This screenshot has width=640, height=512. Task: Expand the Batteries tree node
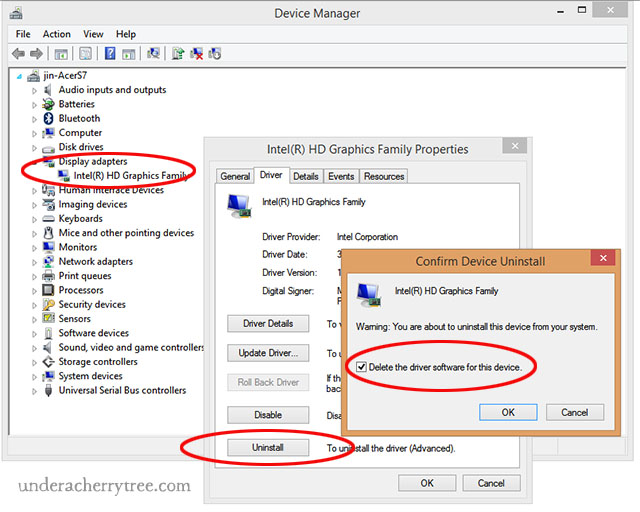pos(34,105)
